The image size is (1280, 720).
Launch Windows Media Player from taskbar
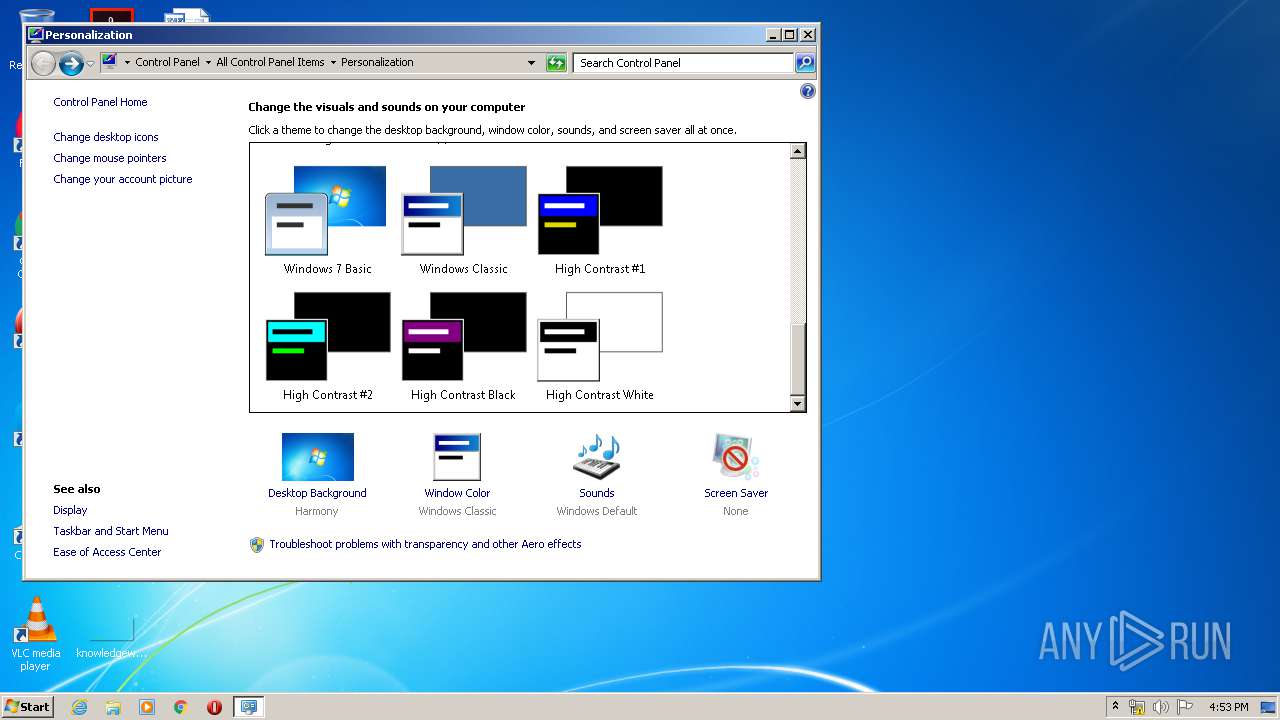[147, 707]
